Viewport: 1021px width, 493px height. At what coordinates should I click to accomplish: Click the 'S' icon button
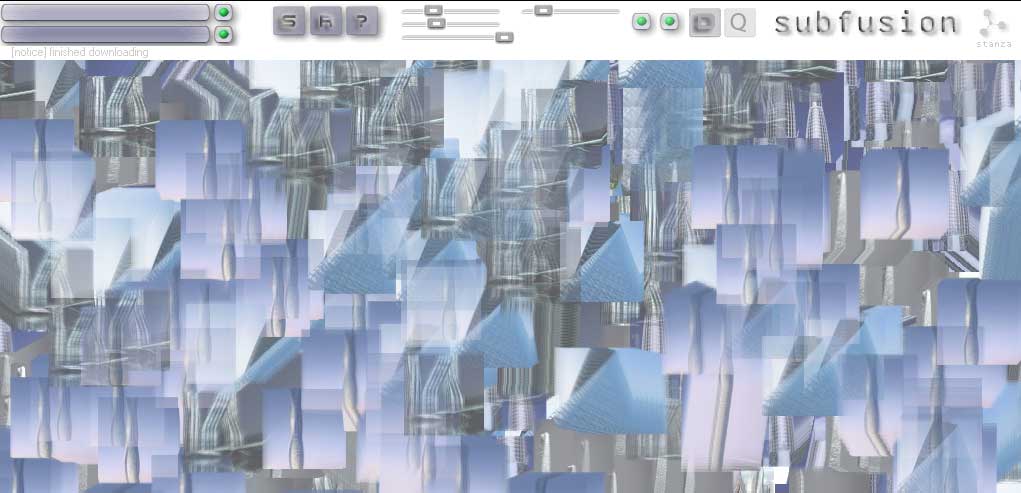click(289, 21)
